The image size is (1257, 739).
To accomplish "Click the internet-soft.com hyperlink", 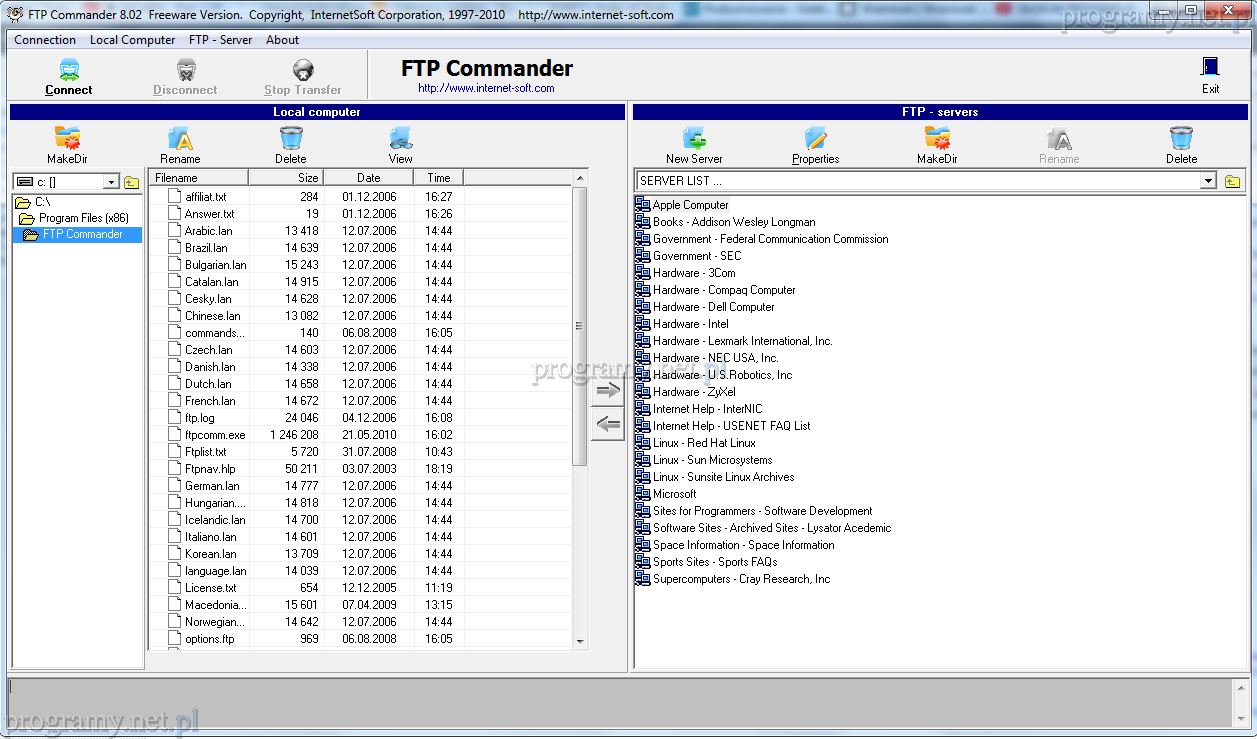I will (x=486, y=88).
